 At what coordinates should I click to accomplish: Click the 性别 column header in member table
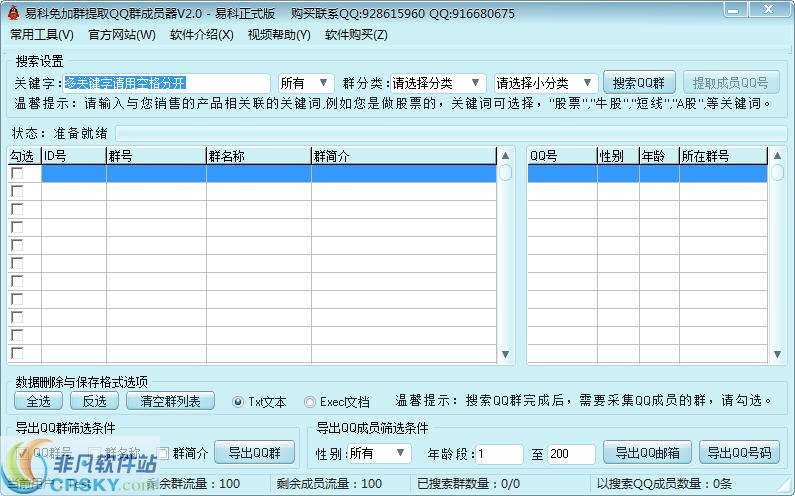(x=618, y=156)
